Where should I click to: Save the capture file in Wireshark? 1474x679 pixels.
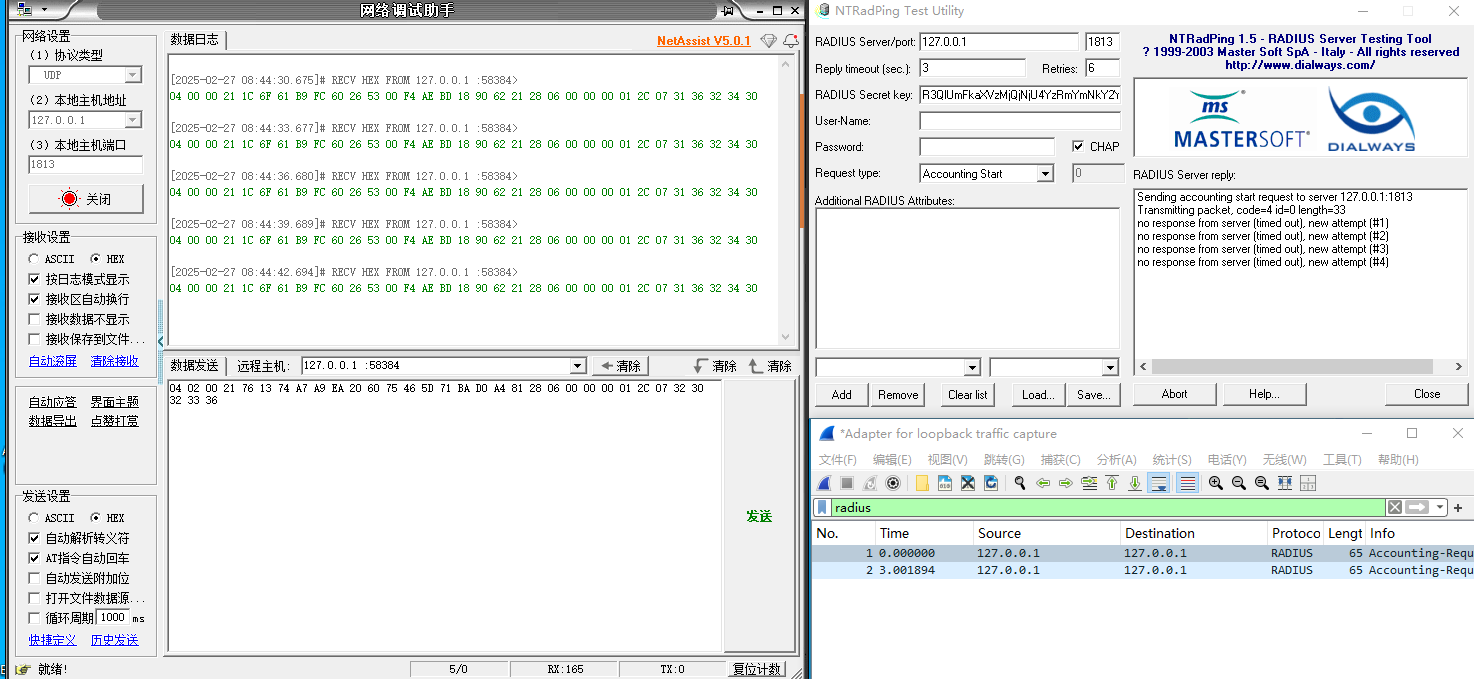click(x=945, y=483)
